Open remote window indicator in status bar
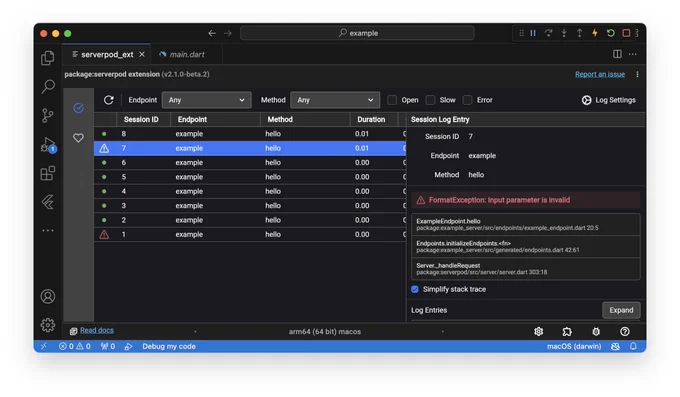 click(x=44, y=346)
